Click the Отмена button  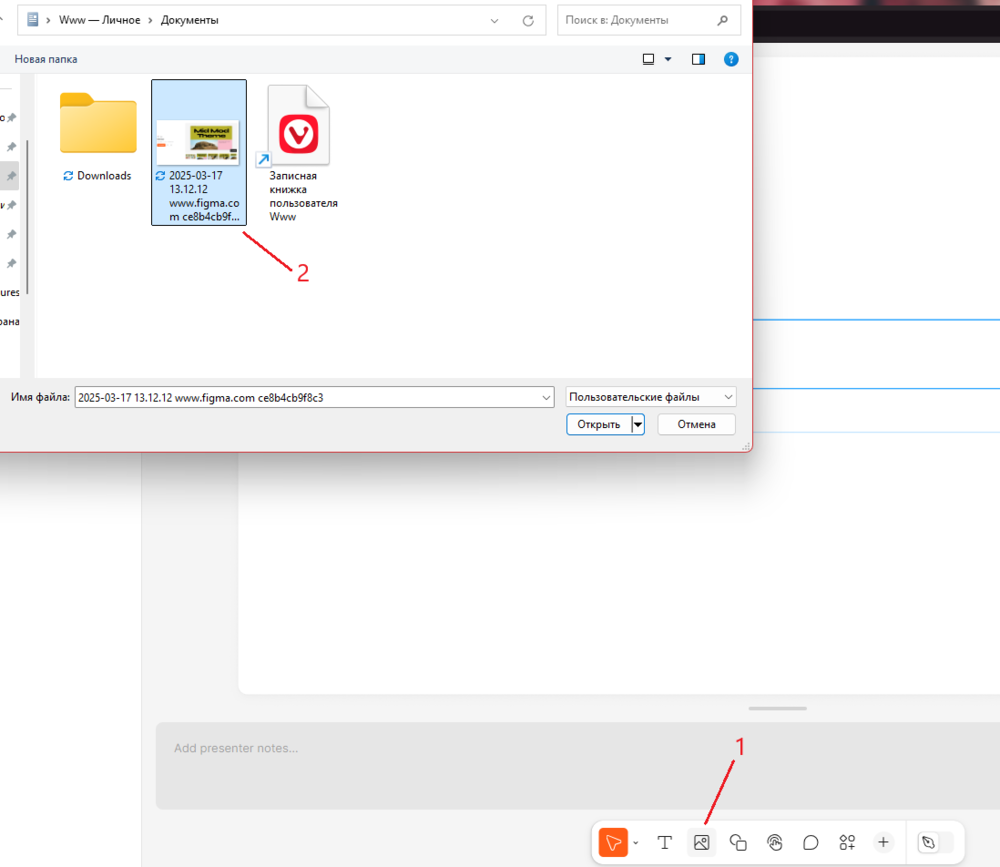(x=696, y=424)
